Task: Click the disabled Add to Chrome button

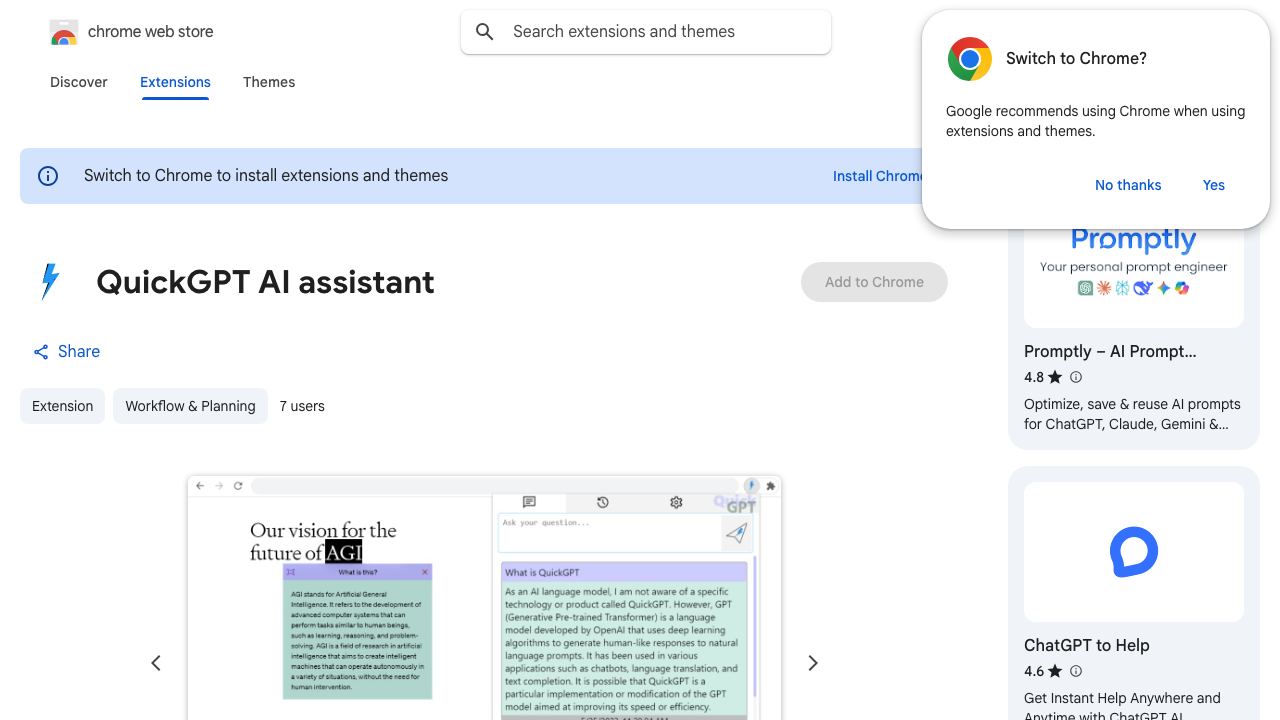Action: [874, 282]
